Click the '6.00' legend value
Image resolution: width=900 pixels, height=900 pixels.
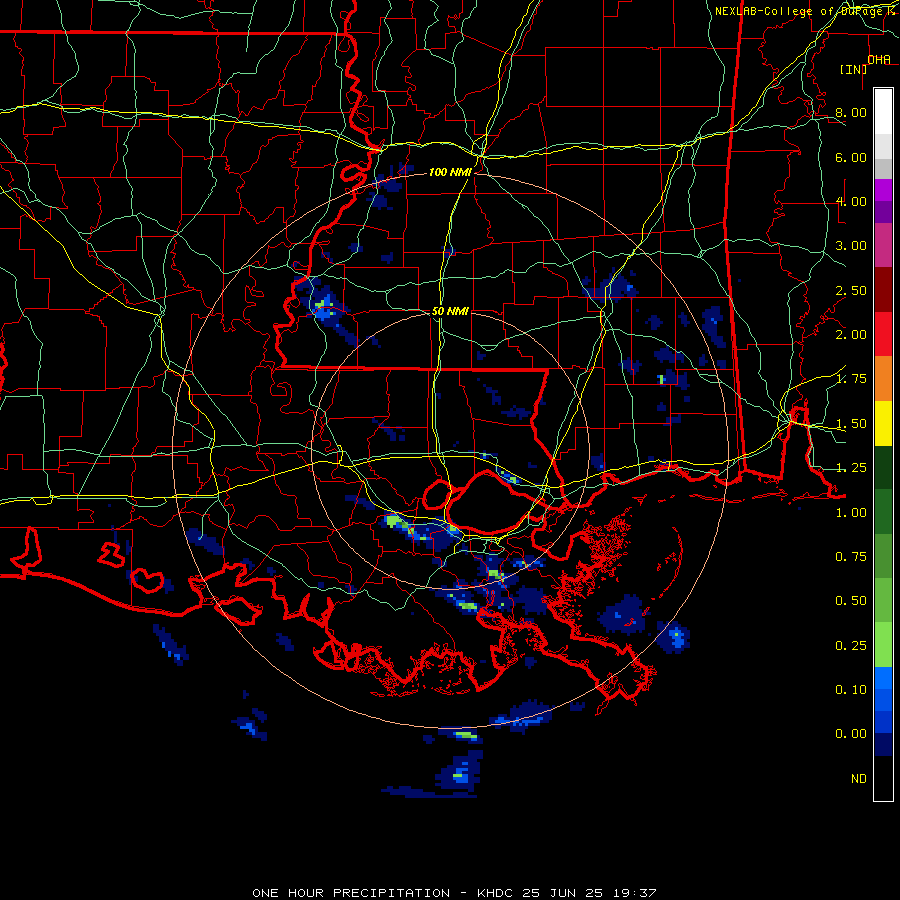851,157
